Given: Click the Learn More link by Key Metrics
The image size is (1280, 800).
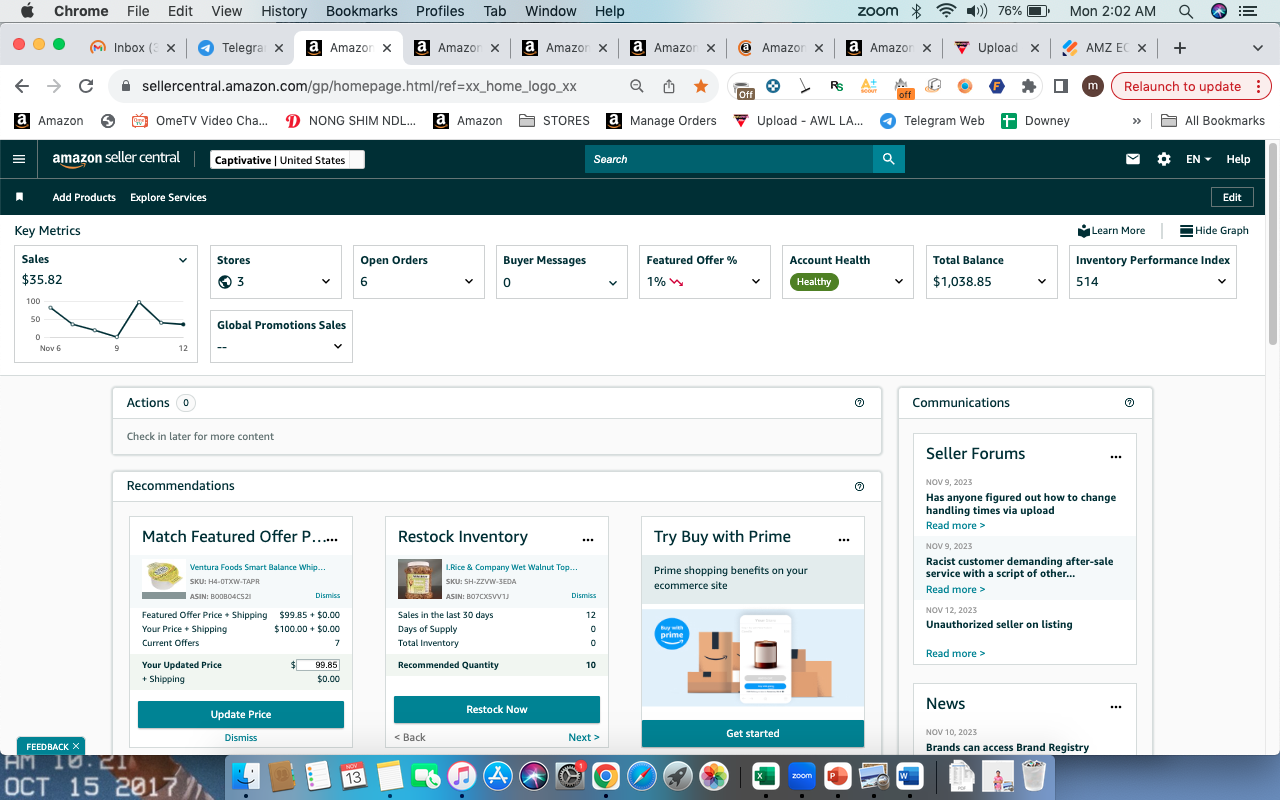Looking at the screenshot, I should pyautogui.click(x=1111, y=230).
